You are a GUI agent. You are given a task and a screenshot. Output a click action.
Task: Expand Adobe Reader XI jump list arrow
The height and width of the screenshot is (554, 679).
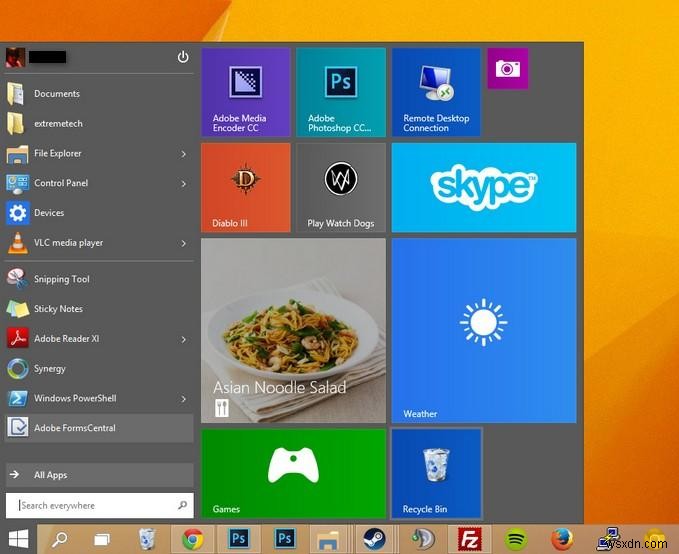(x=184, y=340)
